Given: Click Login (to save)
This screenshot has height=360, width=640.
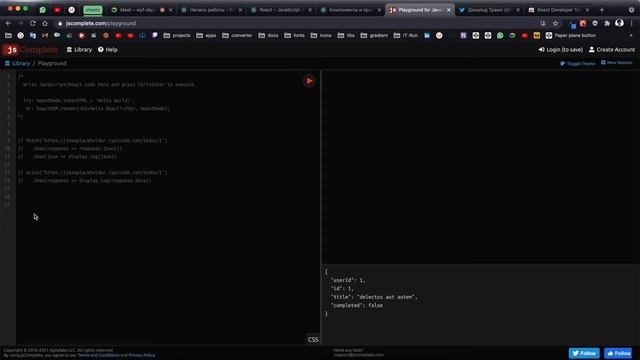Looking at the screenshot, I should (560, 49).
